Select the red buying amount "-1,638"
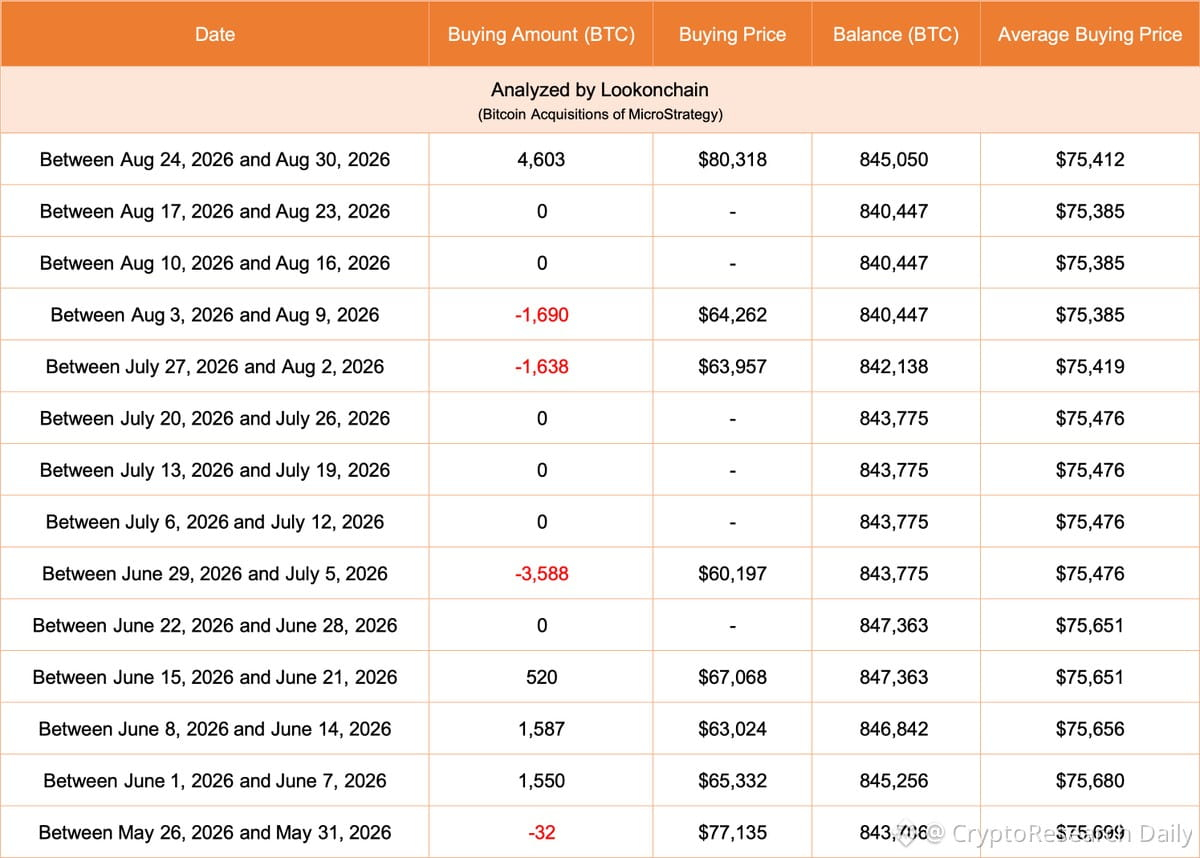The height and width of the screenshot is (858, 1200). pos(541,367)
